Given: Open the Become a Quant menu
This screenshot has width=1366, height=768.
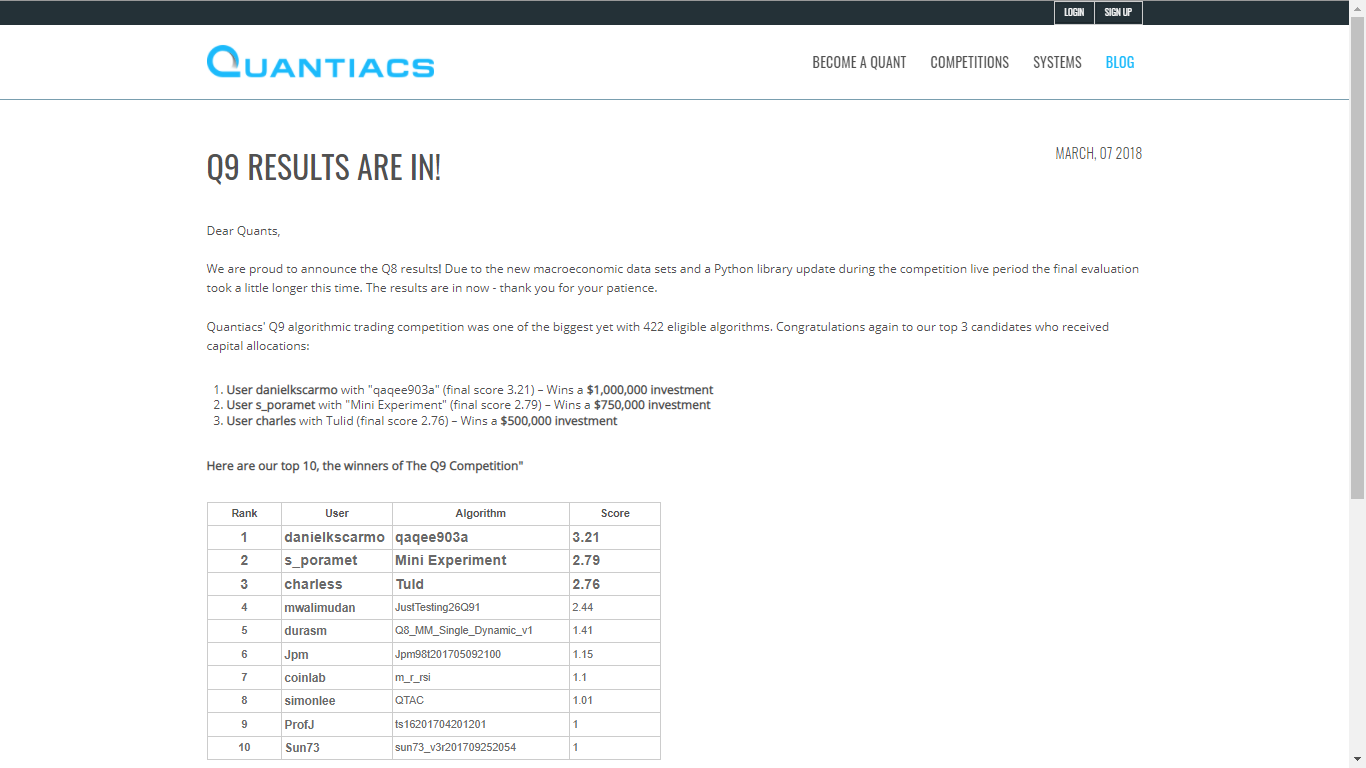Looking at the screenshot, I should tap(859, 62).
